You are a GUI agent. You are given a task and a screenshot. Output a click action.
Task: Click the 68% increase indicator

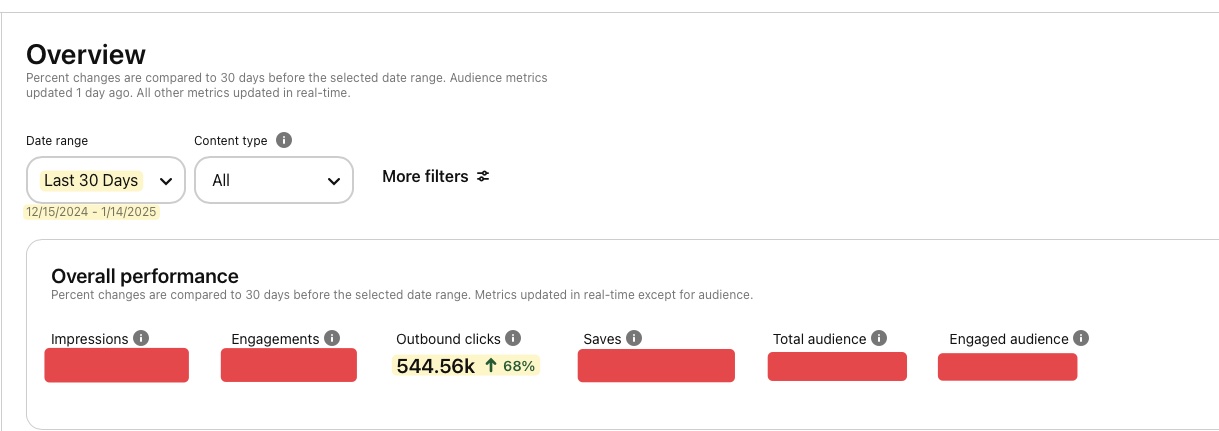pos(510,366)
